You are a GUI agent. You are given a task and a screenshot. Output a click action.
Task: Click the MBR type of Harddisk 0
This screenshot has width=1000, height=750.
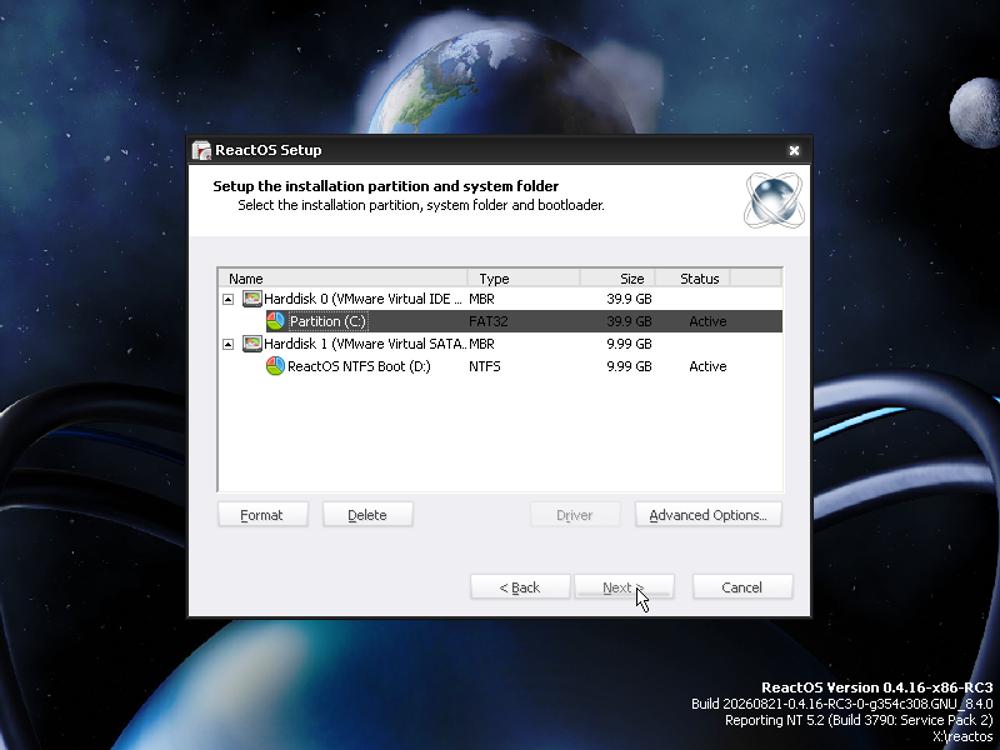tap(482, 299)
